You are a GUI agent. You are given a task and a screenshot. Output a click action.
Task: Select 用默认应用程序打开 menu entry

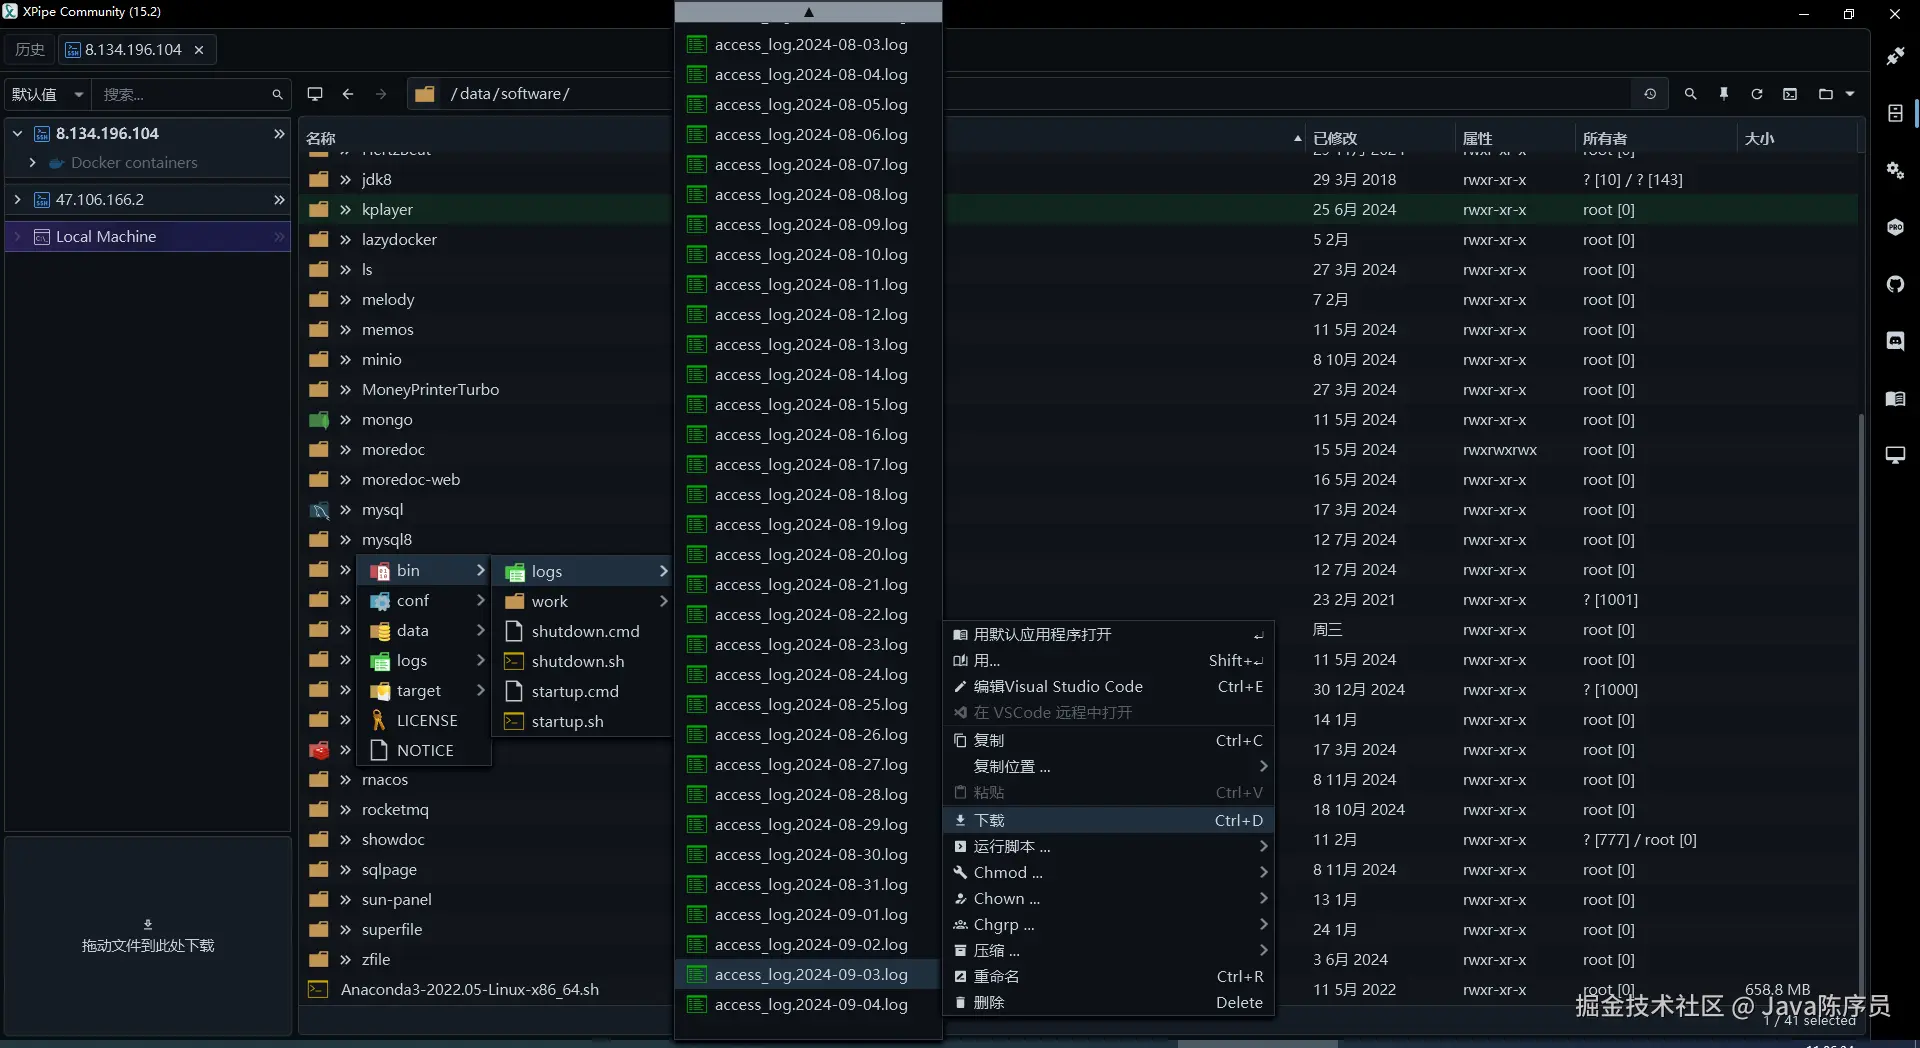pos(1108,635)
